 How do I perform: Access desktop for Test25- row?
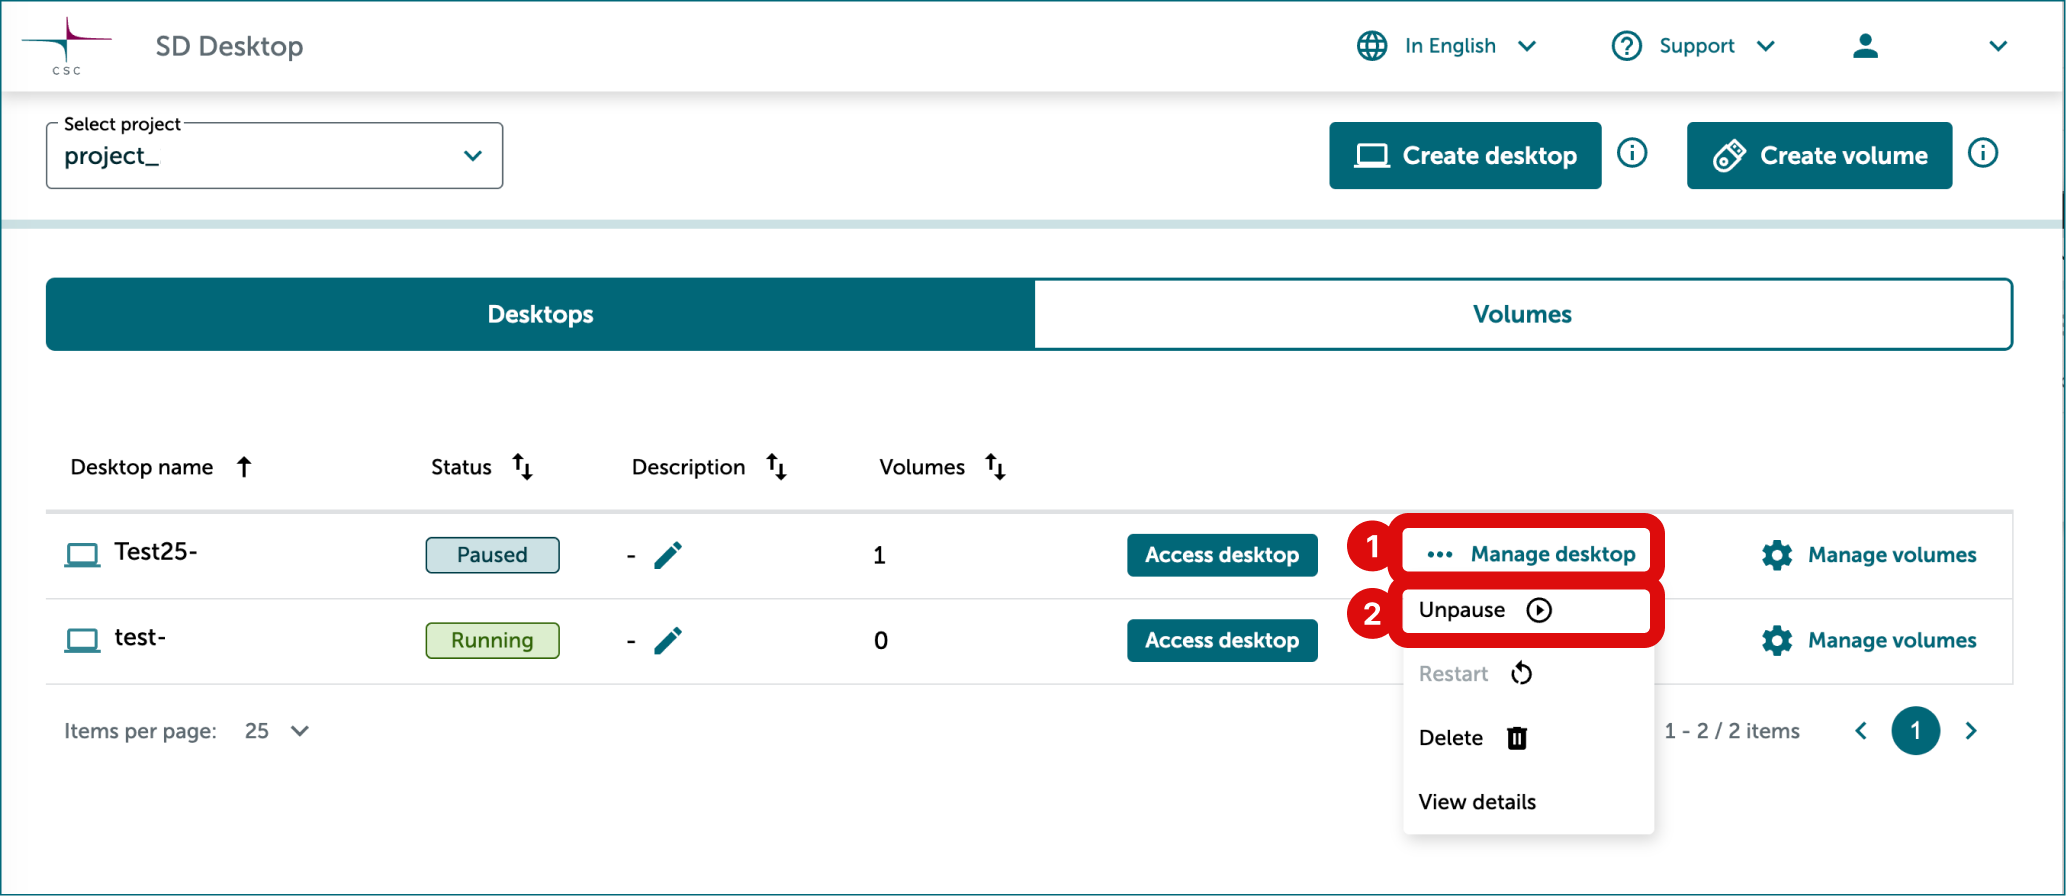point(1222,555)
